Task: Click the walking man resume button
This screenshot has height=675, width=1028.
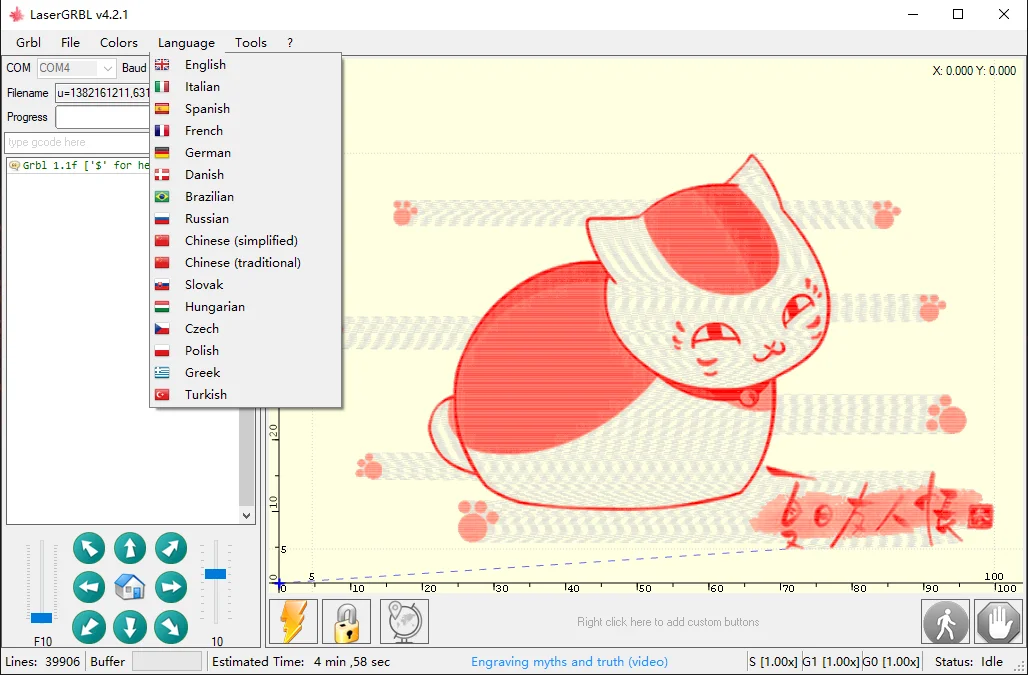Action: [945, 622]
